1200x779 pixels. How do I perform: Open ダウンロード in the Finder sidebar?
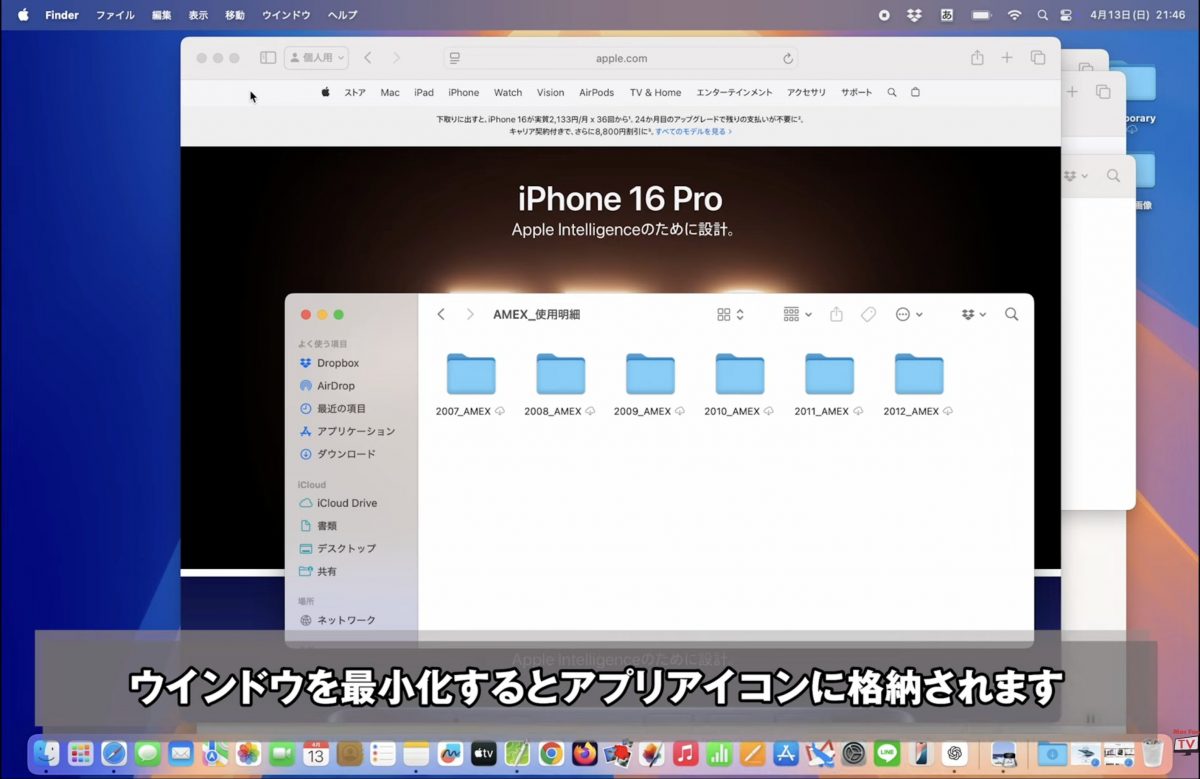pos(346,454)
